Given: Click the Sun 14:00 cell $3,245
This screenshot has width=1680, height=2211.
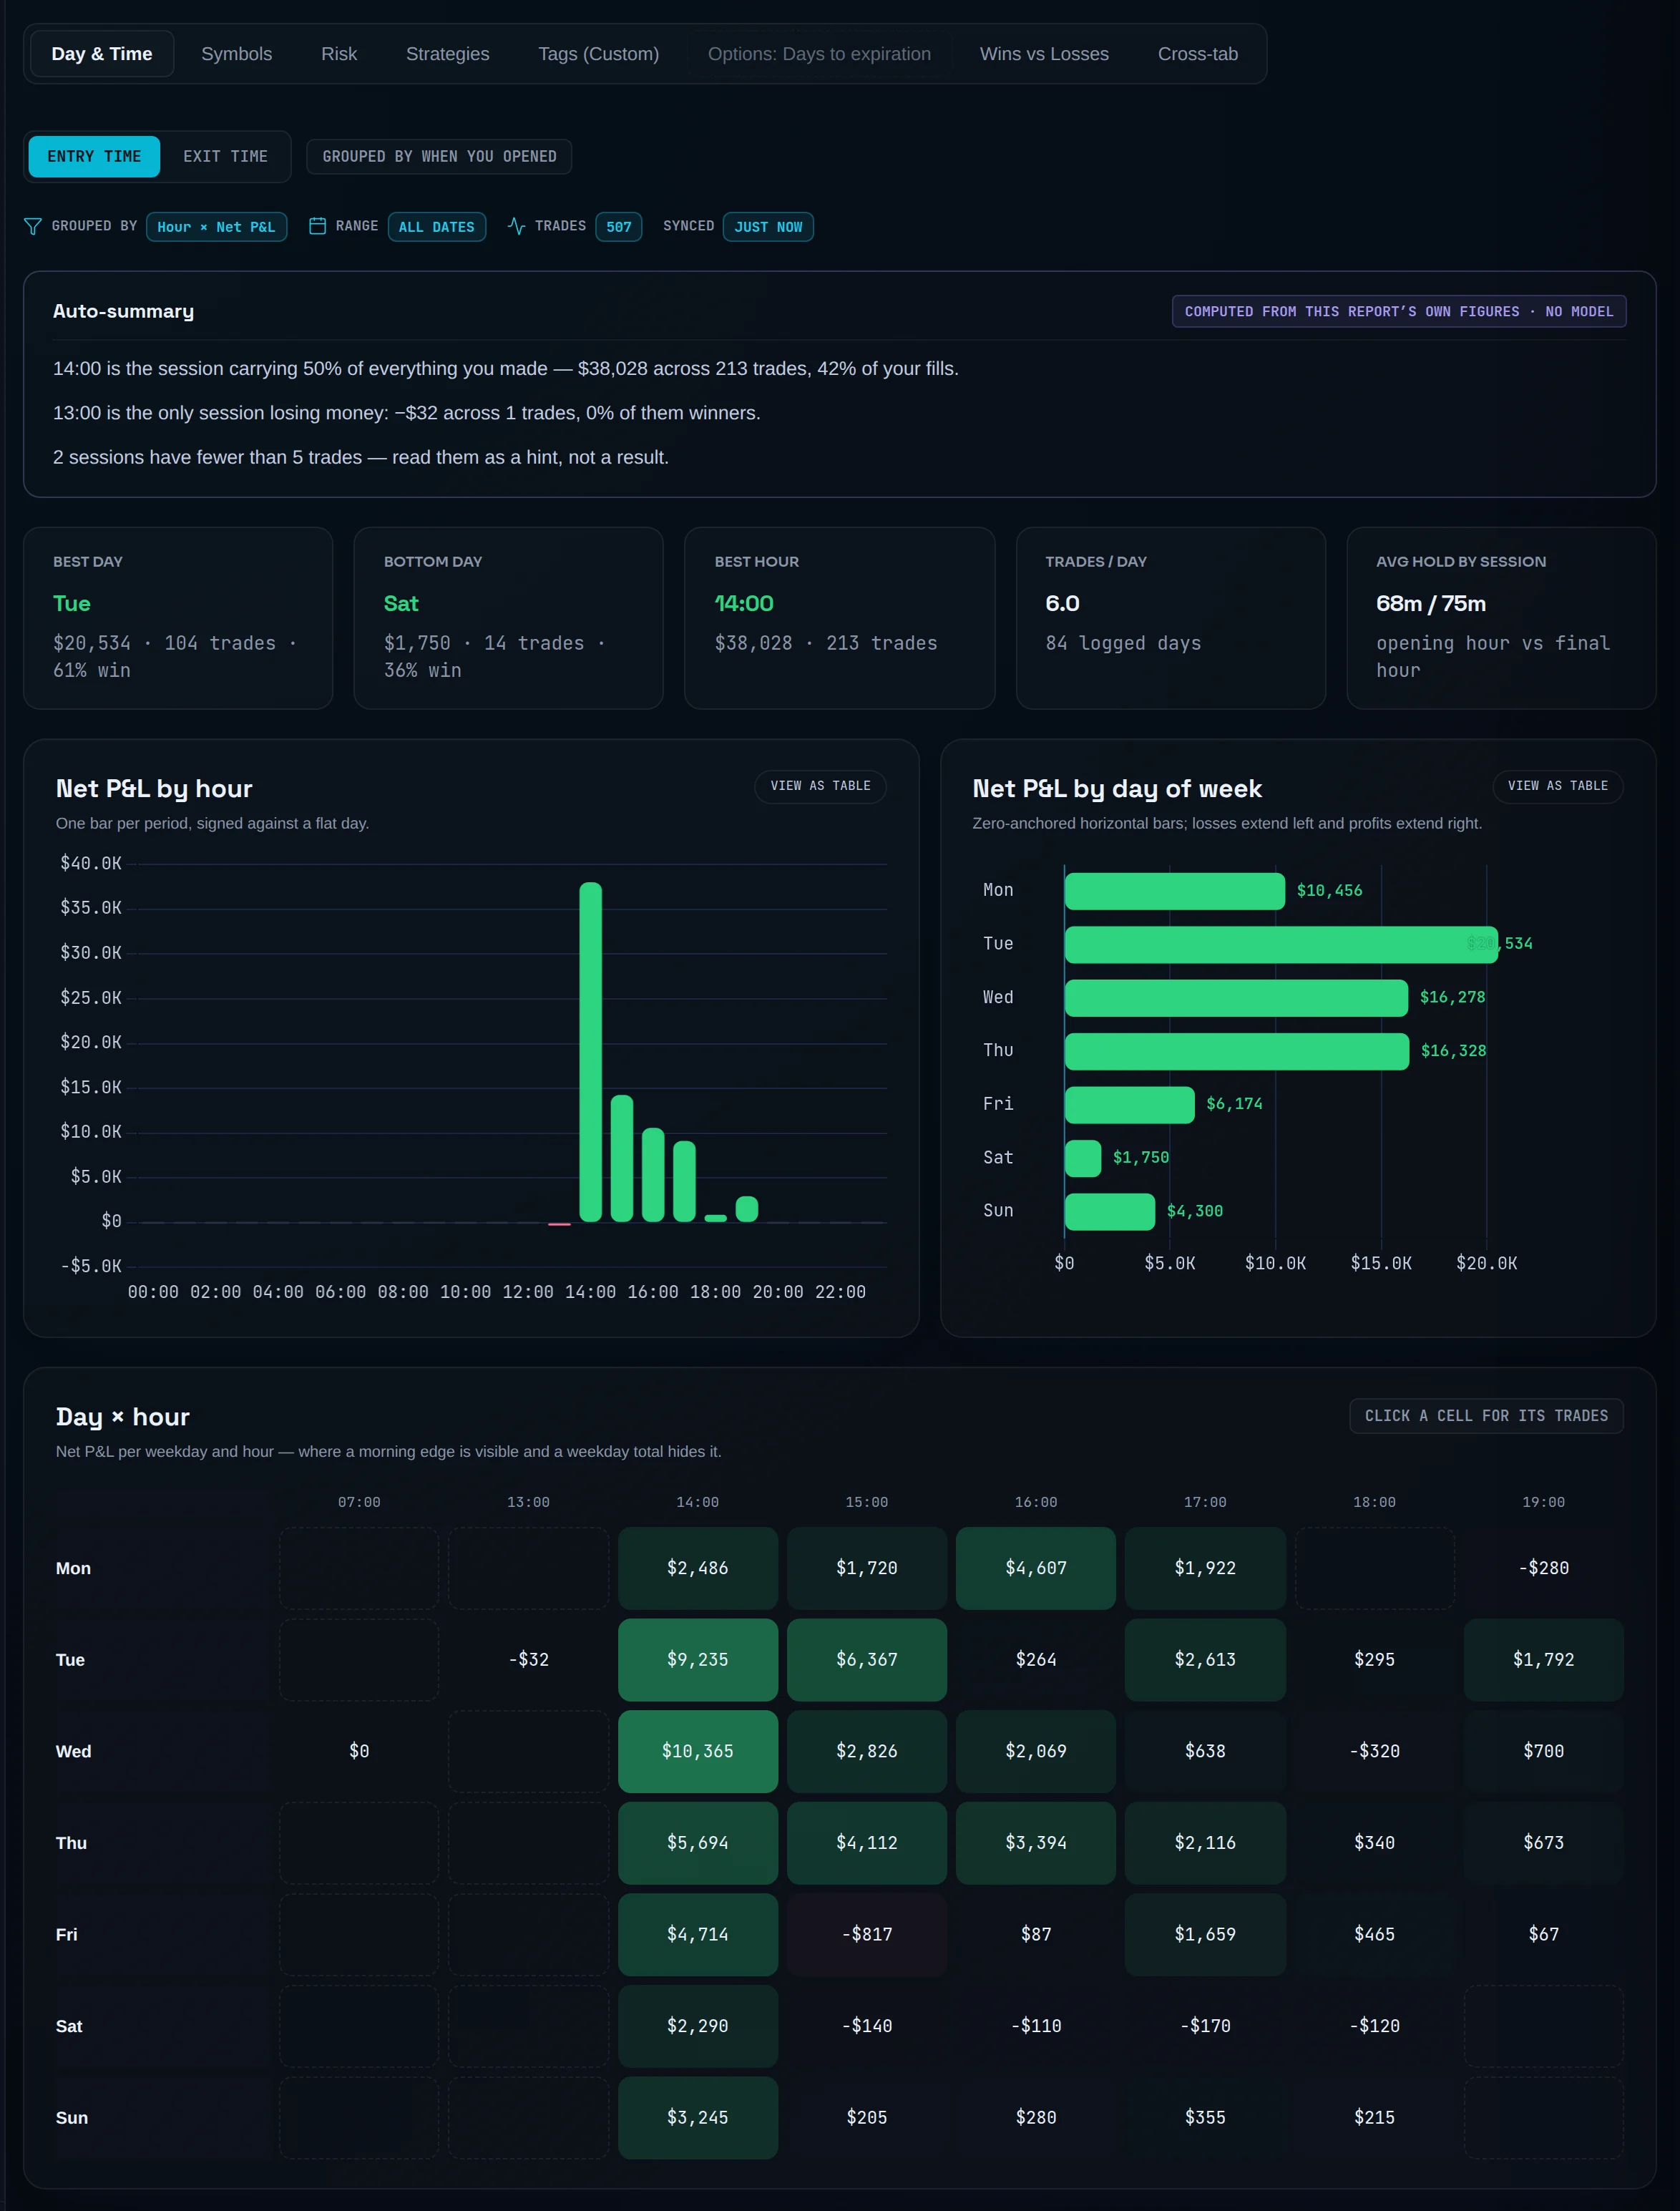Looking at the screenshot, I should click(x=698, y=2118).
